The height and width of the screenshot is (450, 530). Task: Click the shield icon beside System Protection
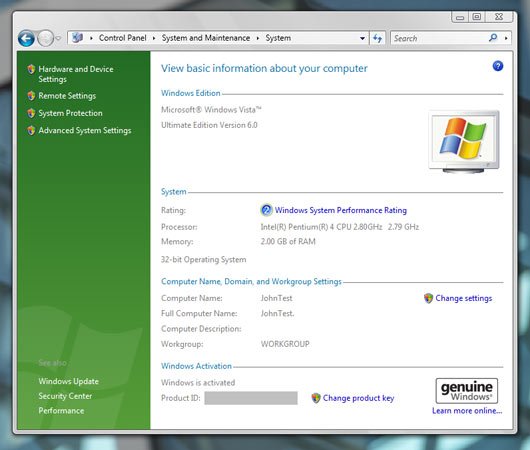[31, 113]
